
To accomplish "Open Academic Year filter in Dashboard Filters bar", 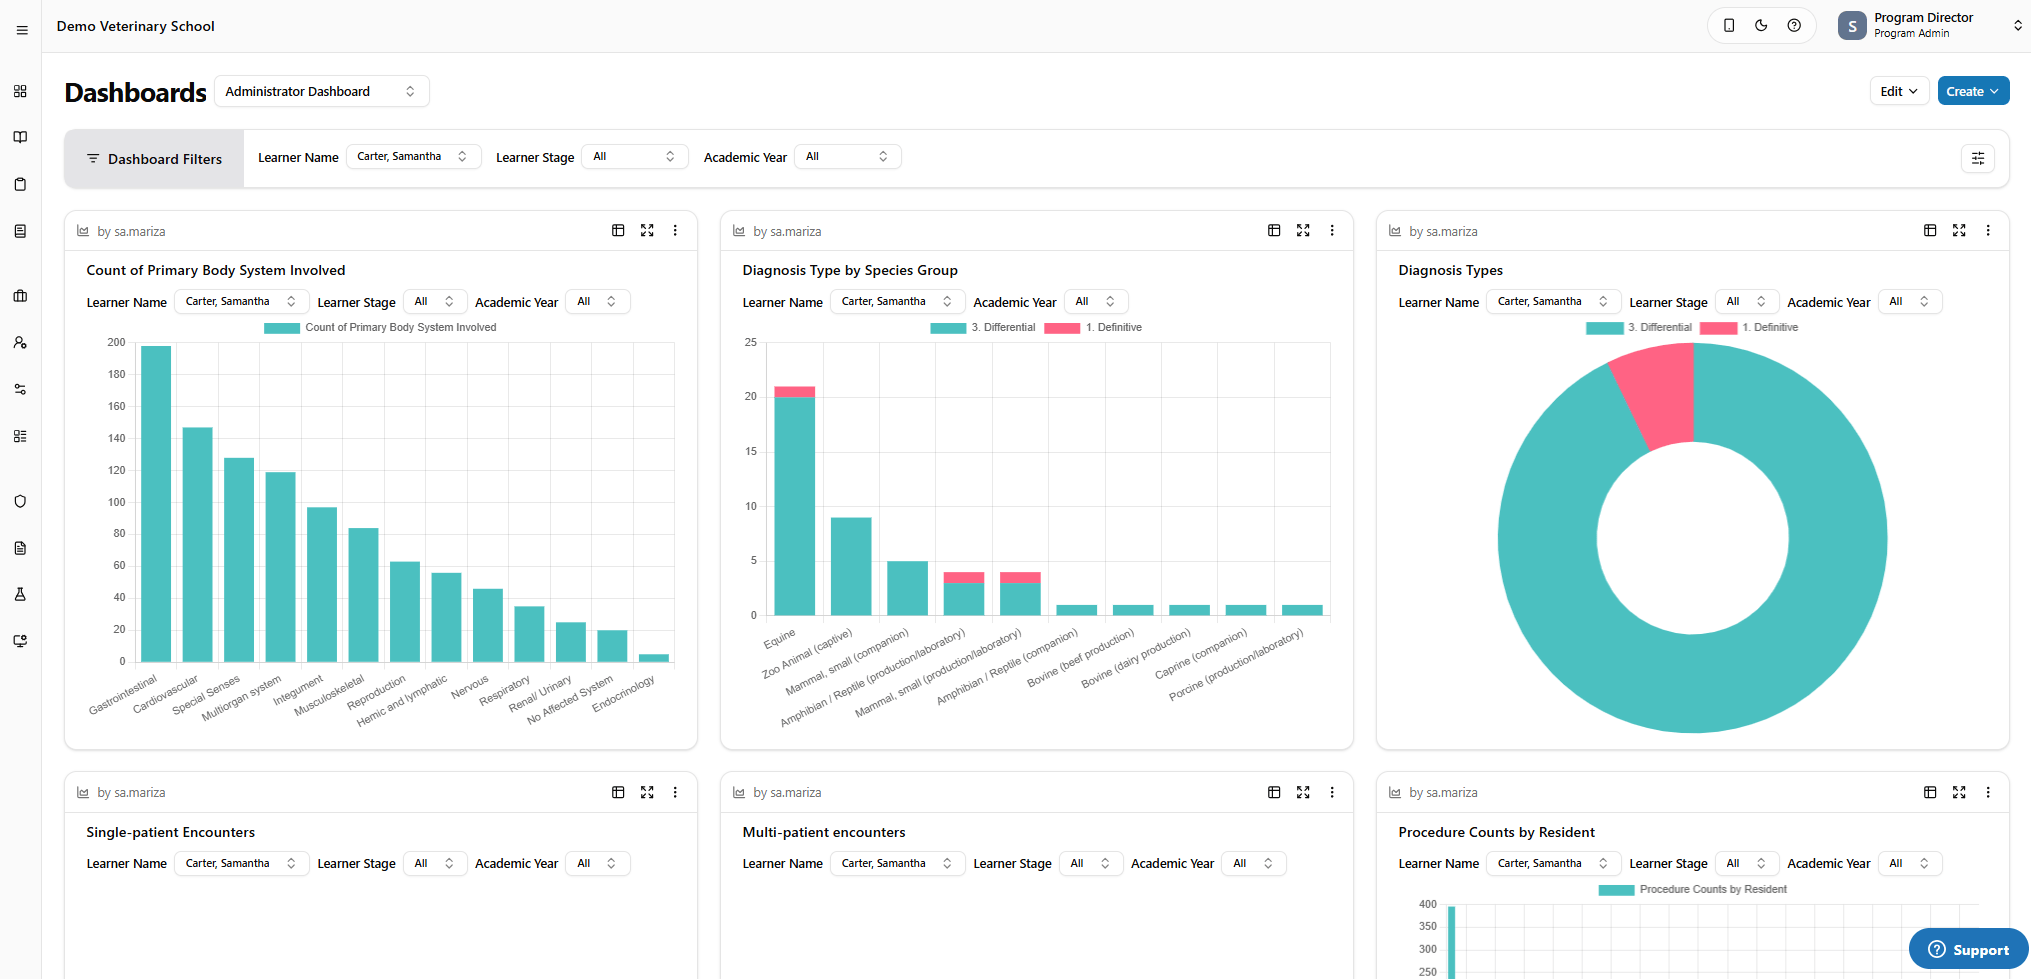I will pos(848,157).
